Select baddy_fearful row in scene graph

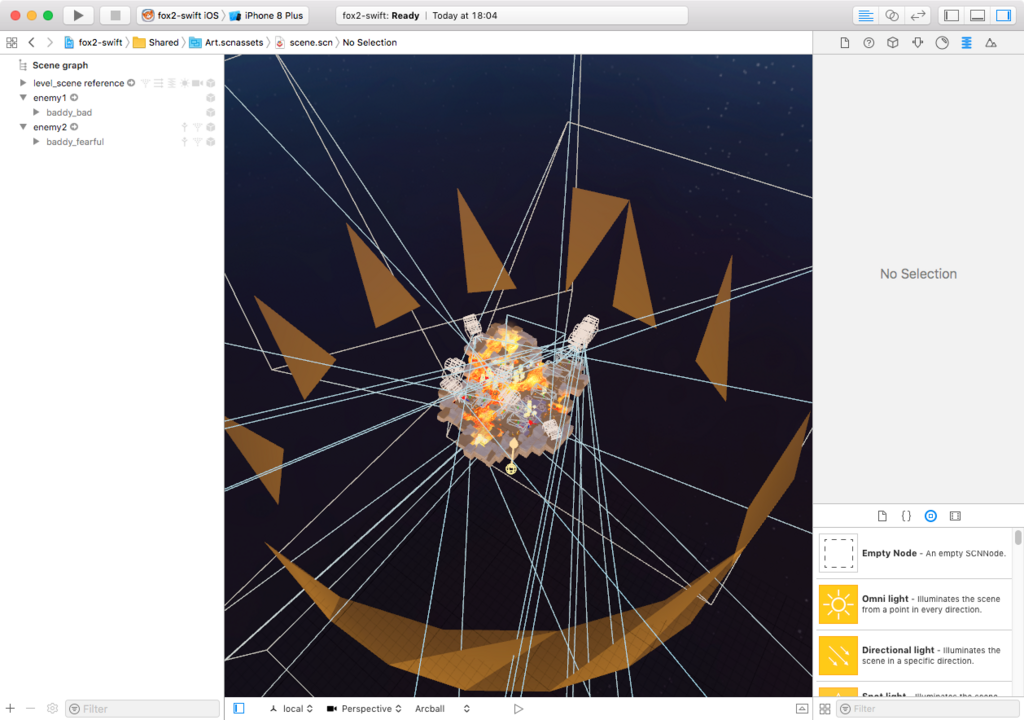tap(112, 142)
